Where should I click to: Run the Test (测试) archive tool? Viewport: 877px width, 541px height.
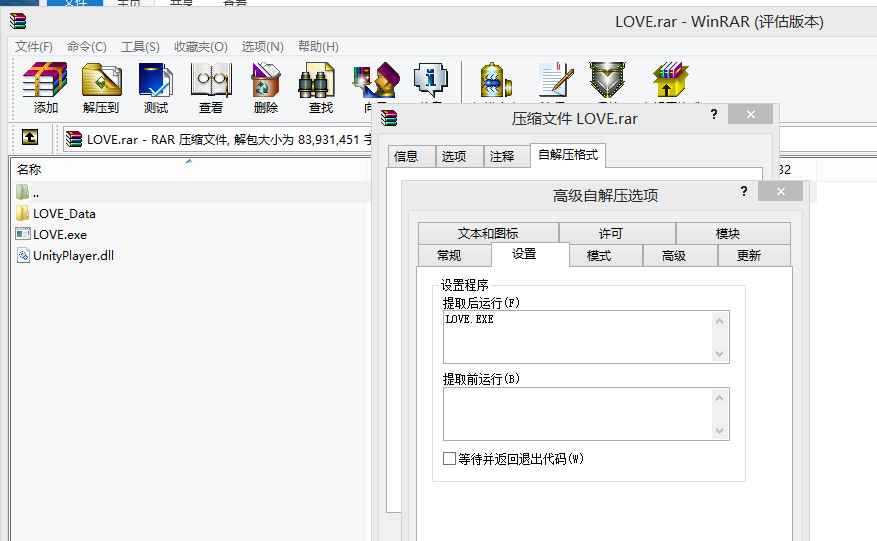click(155, 87)
